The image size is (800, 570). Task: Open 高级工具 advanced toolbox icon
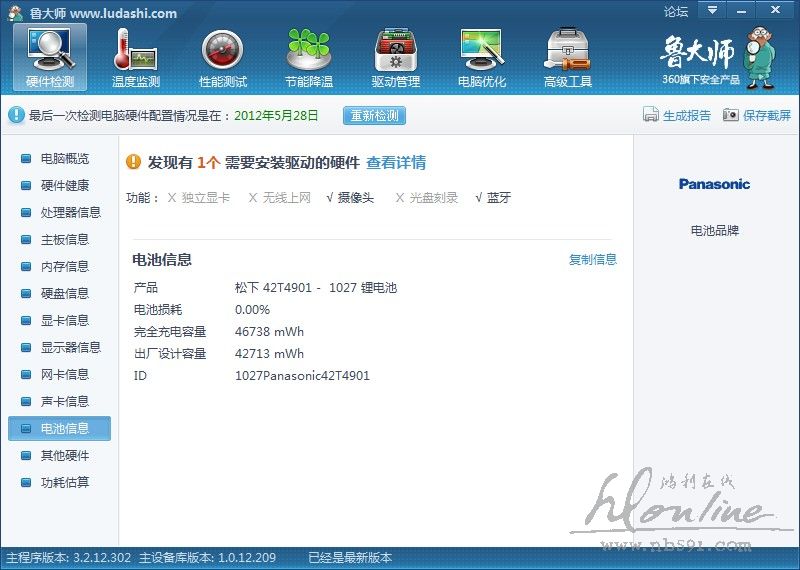tap(568, 57)
